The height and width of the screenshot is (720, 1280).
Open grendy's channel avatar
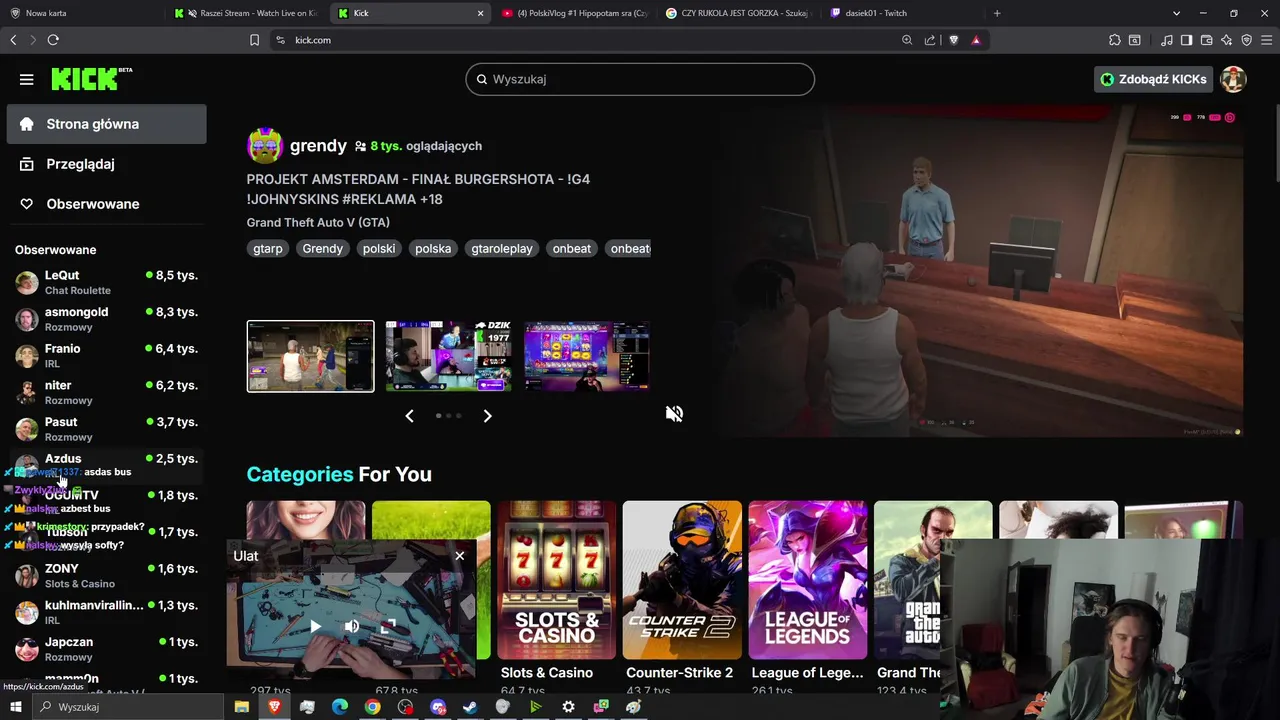265,146
